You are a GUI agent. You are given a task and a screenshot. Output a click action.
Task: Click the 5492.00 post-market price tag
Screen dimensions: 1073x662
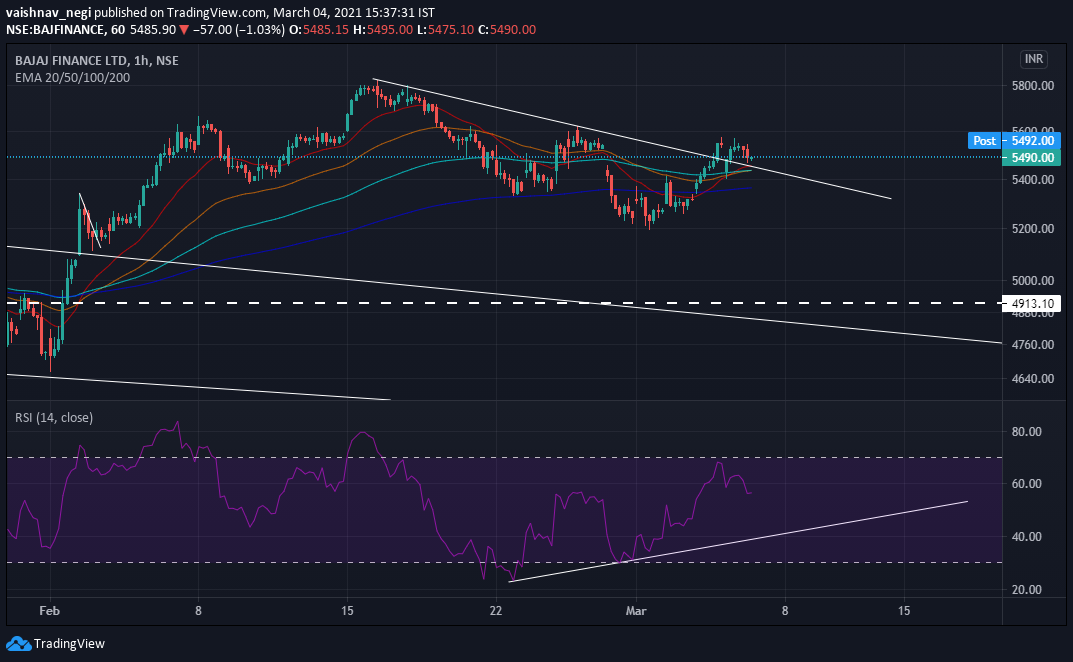1032,140
